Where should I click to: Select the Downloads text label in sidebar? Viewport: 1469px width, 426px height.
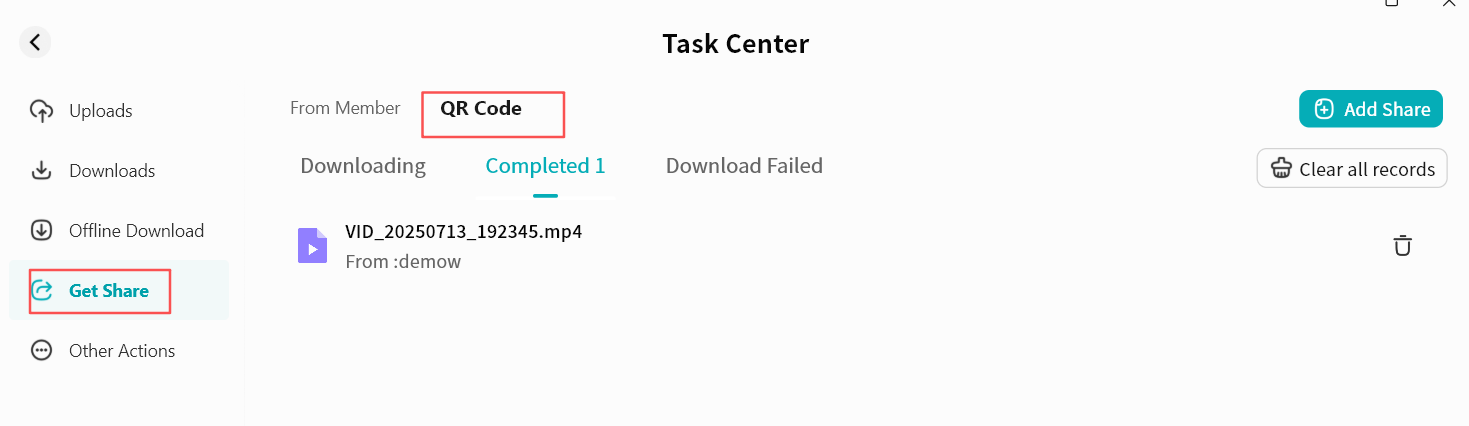(112, 171)
